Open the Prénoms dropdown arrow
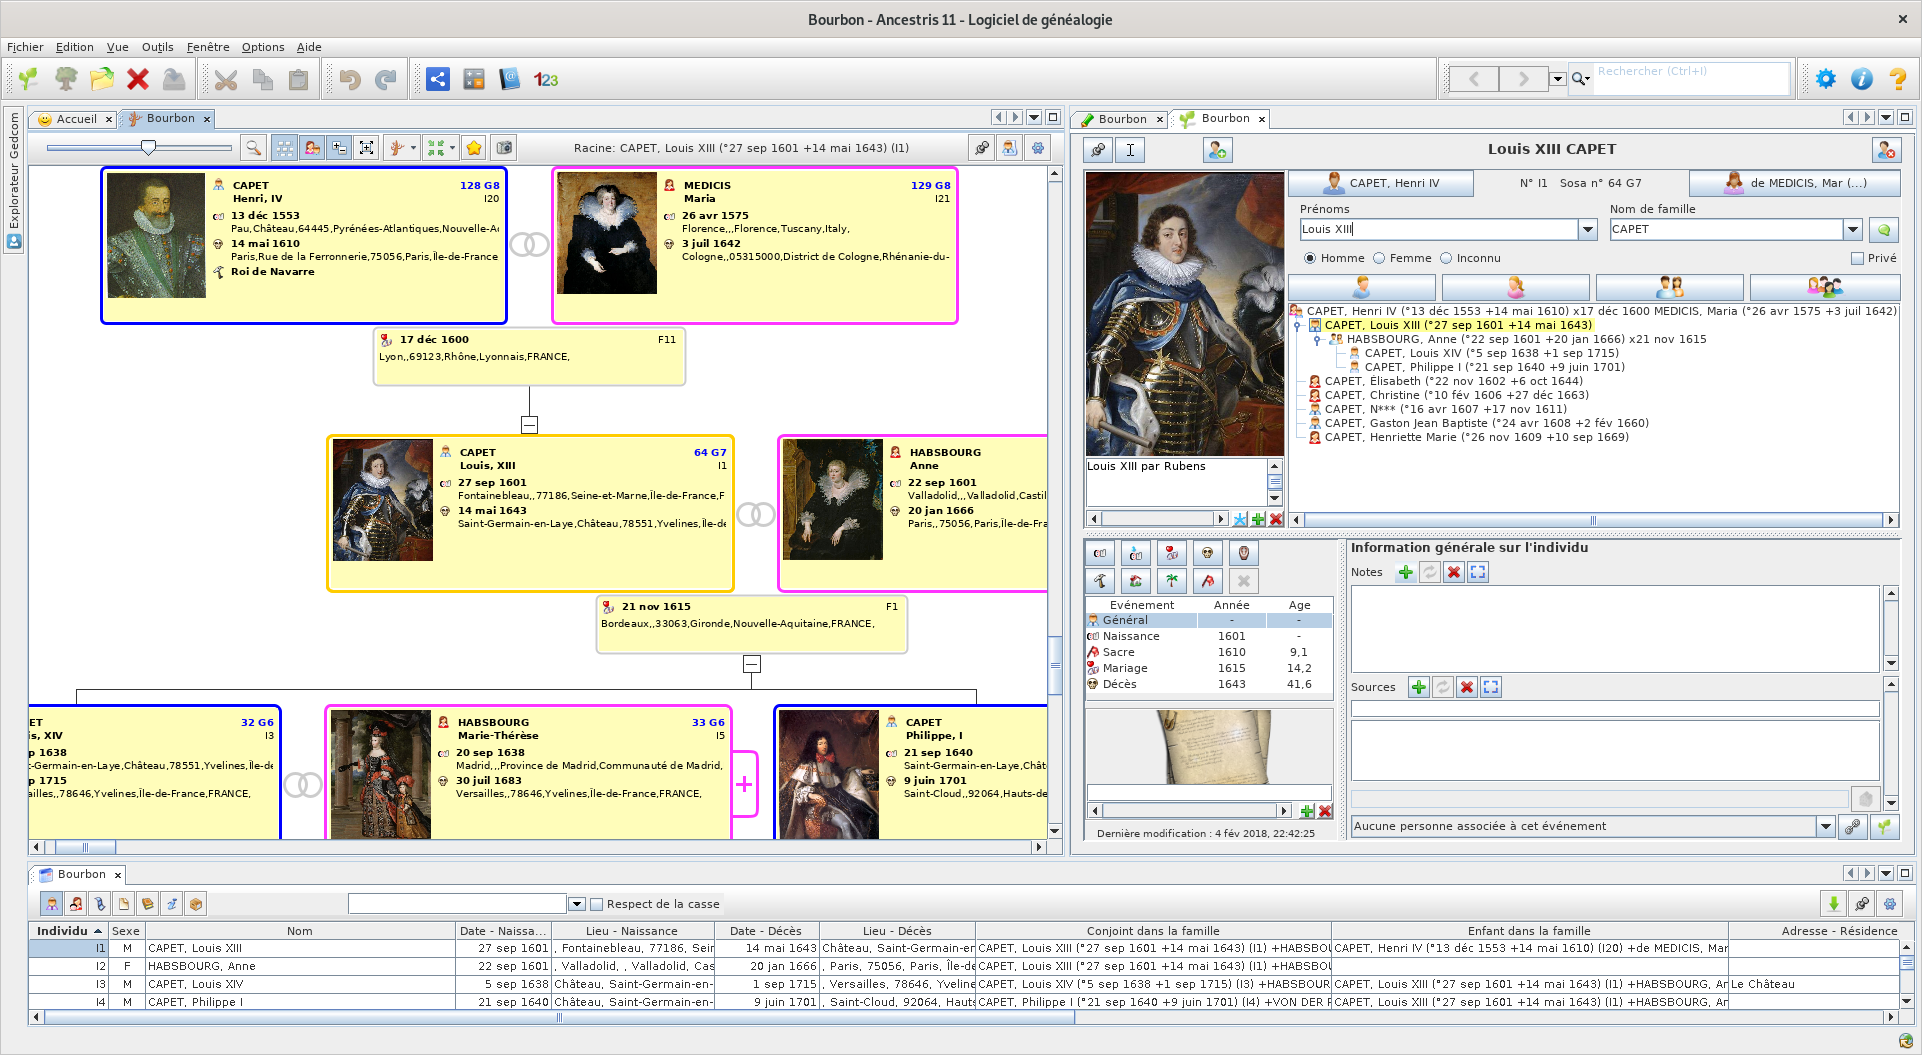1922x1055 pixels. (1587, 230)
